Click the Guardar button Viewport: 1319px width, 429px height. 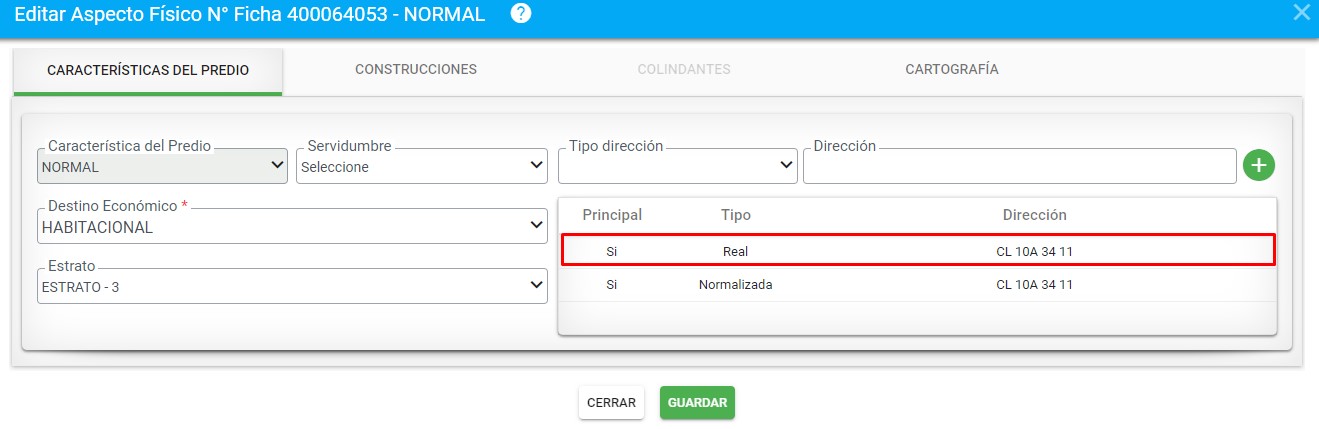pos(697,402)
